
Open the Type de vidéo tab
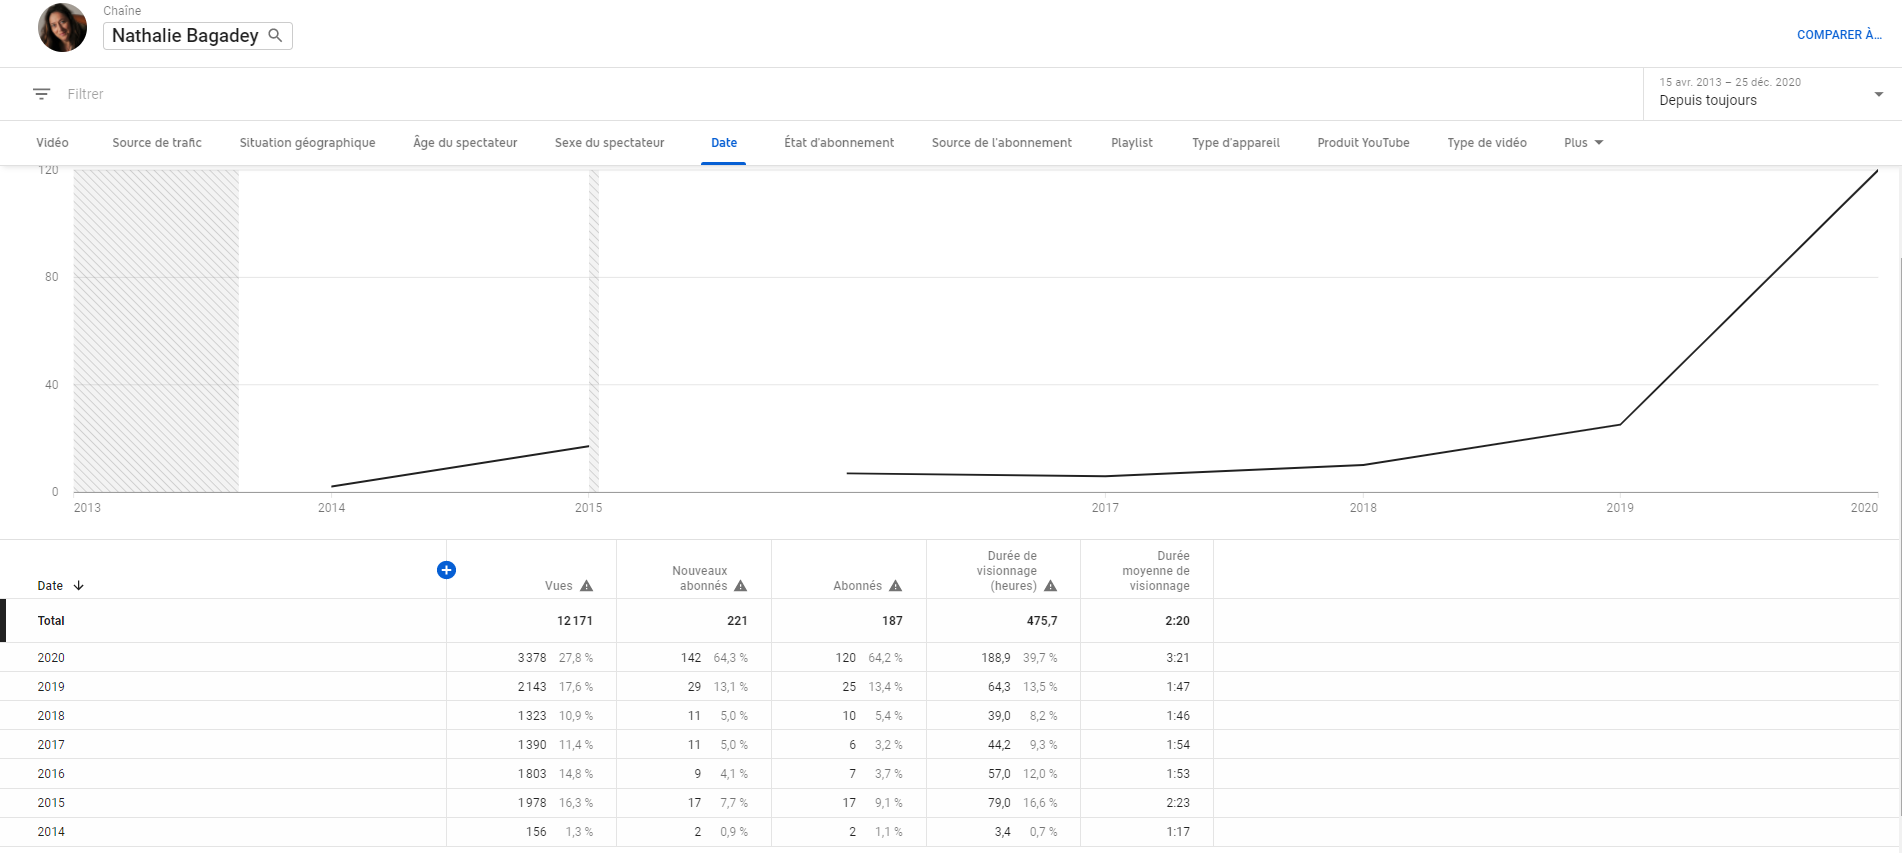pyautogui.click(x=1486, y=143)
